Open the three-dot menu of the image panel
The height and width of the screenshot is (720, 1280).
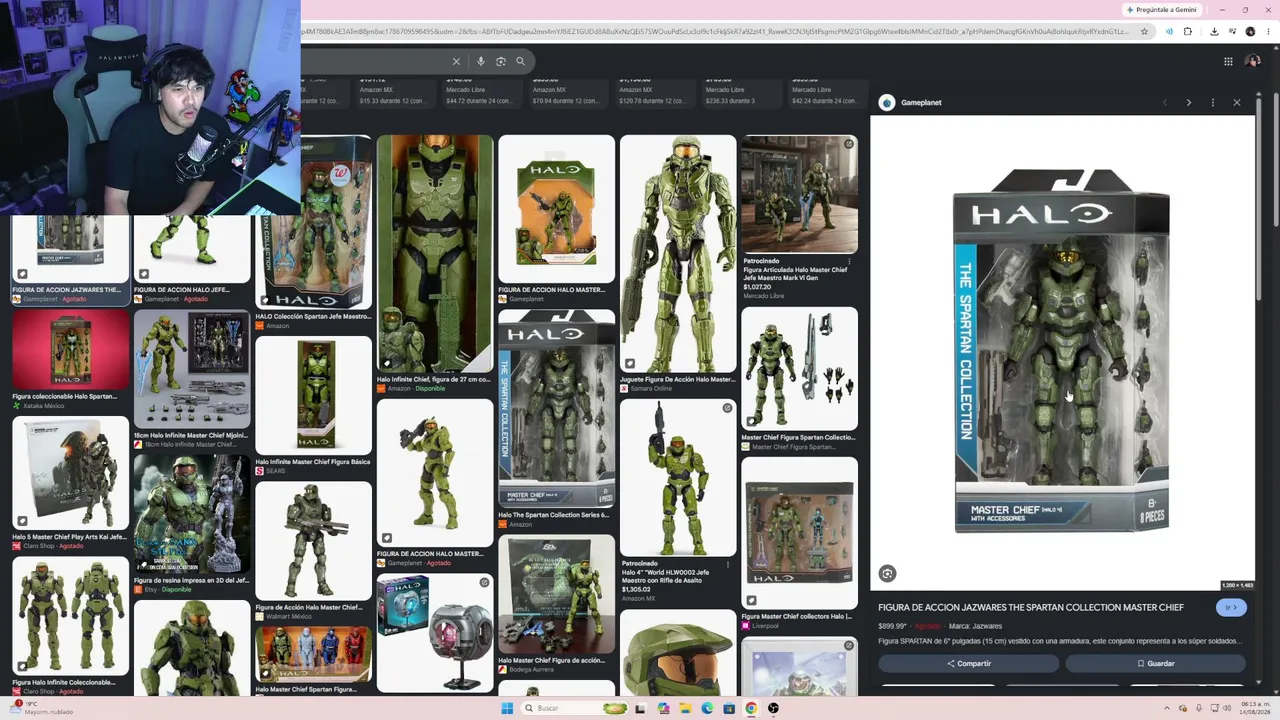(1213, 102)
